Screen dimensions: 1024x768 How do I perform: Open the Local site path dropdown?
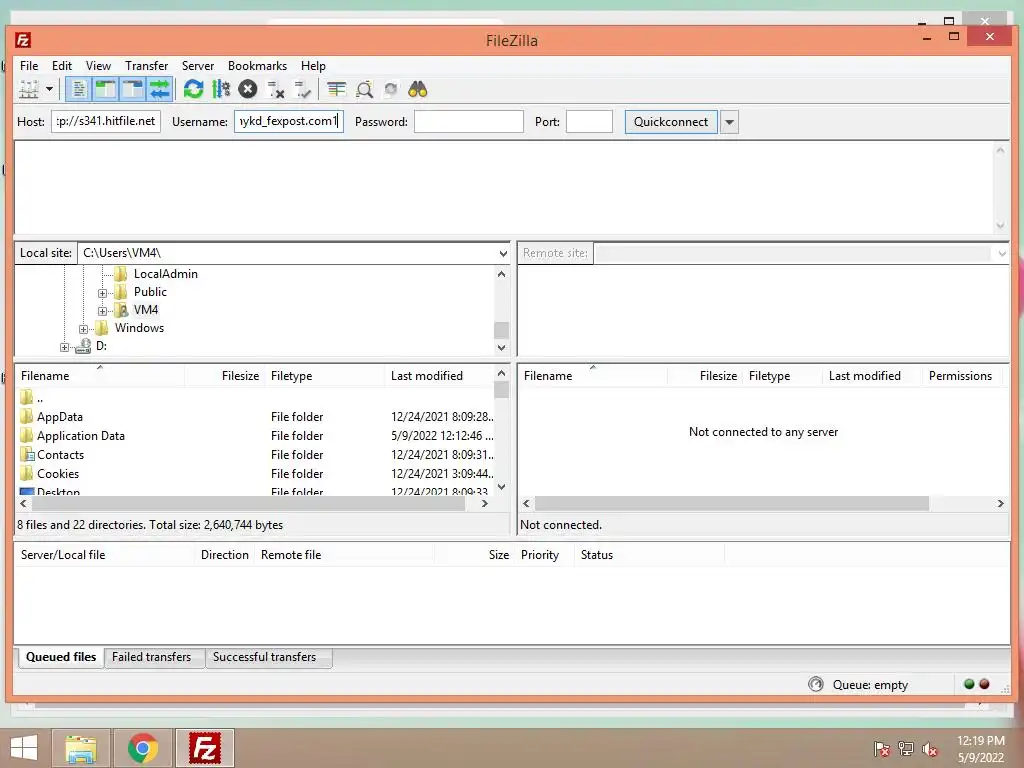[503, 253]
